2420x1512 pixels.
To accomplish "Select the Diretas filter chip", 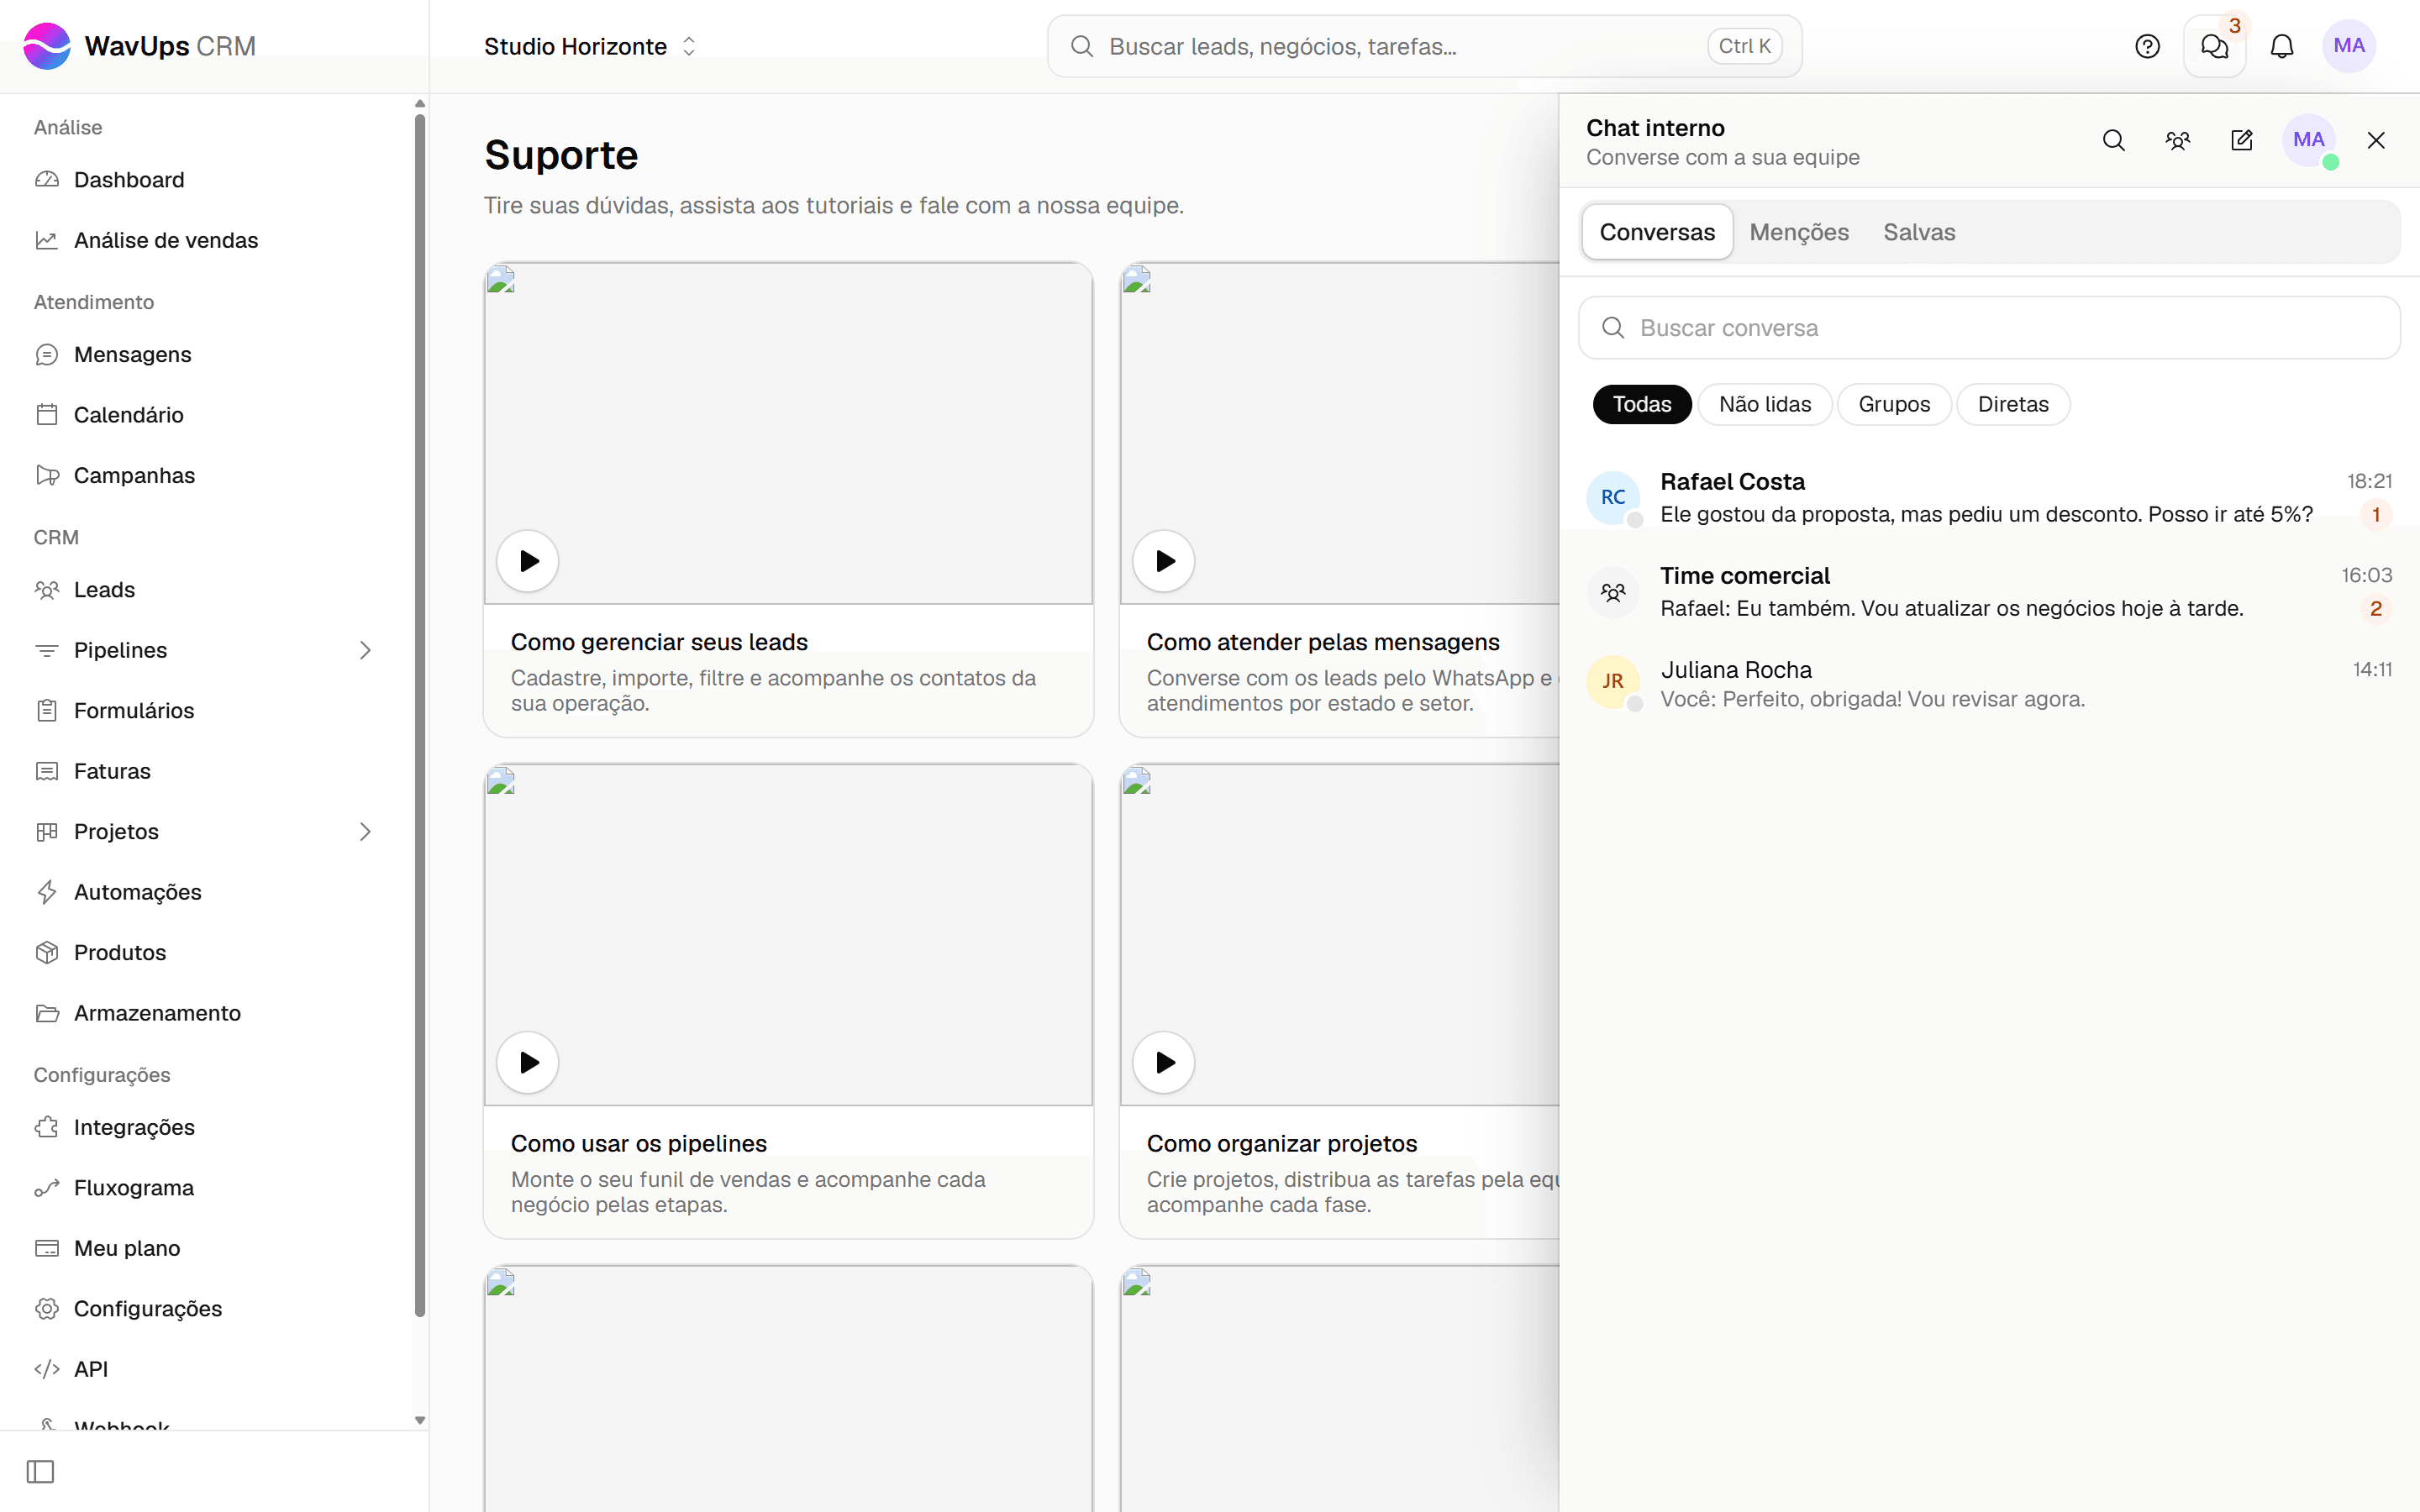I will 2013,404.
